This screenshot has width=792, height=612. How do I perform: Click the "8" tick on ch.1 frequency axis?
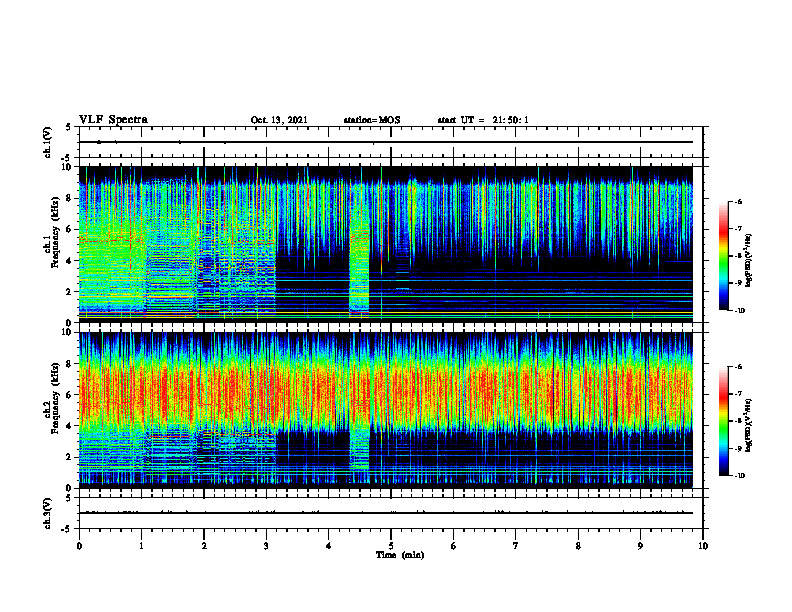(x=70, y=198)
